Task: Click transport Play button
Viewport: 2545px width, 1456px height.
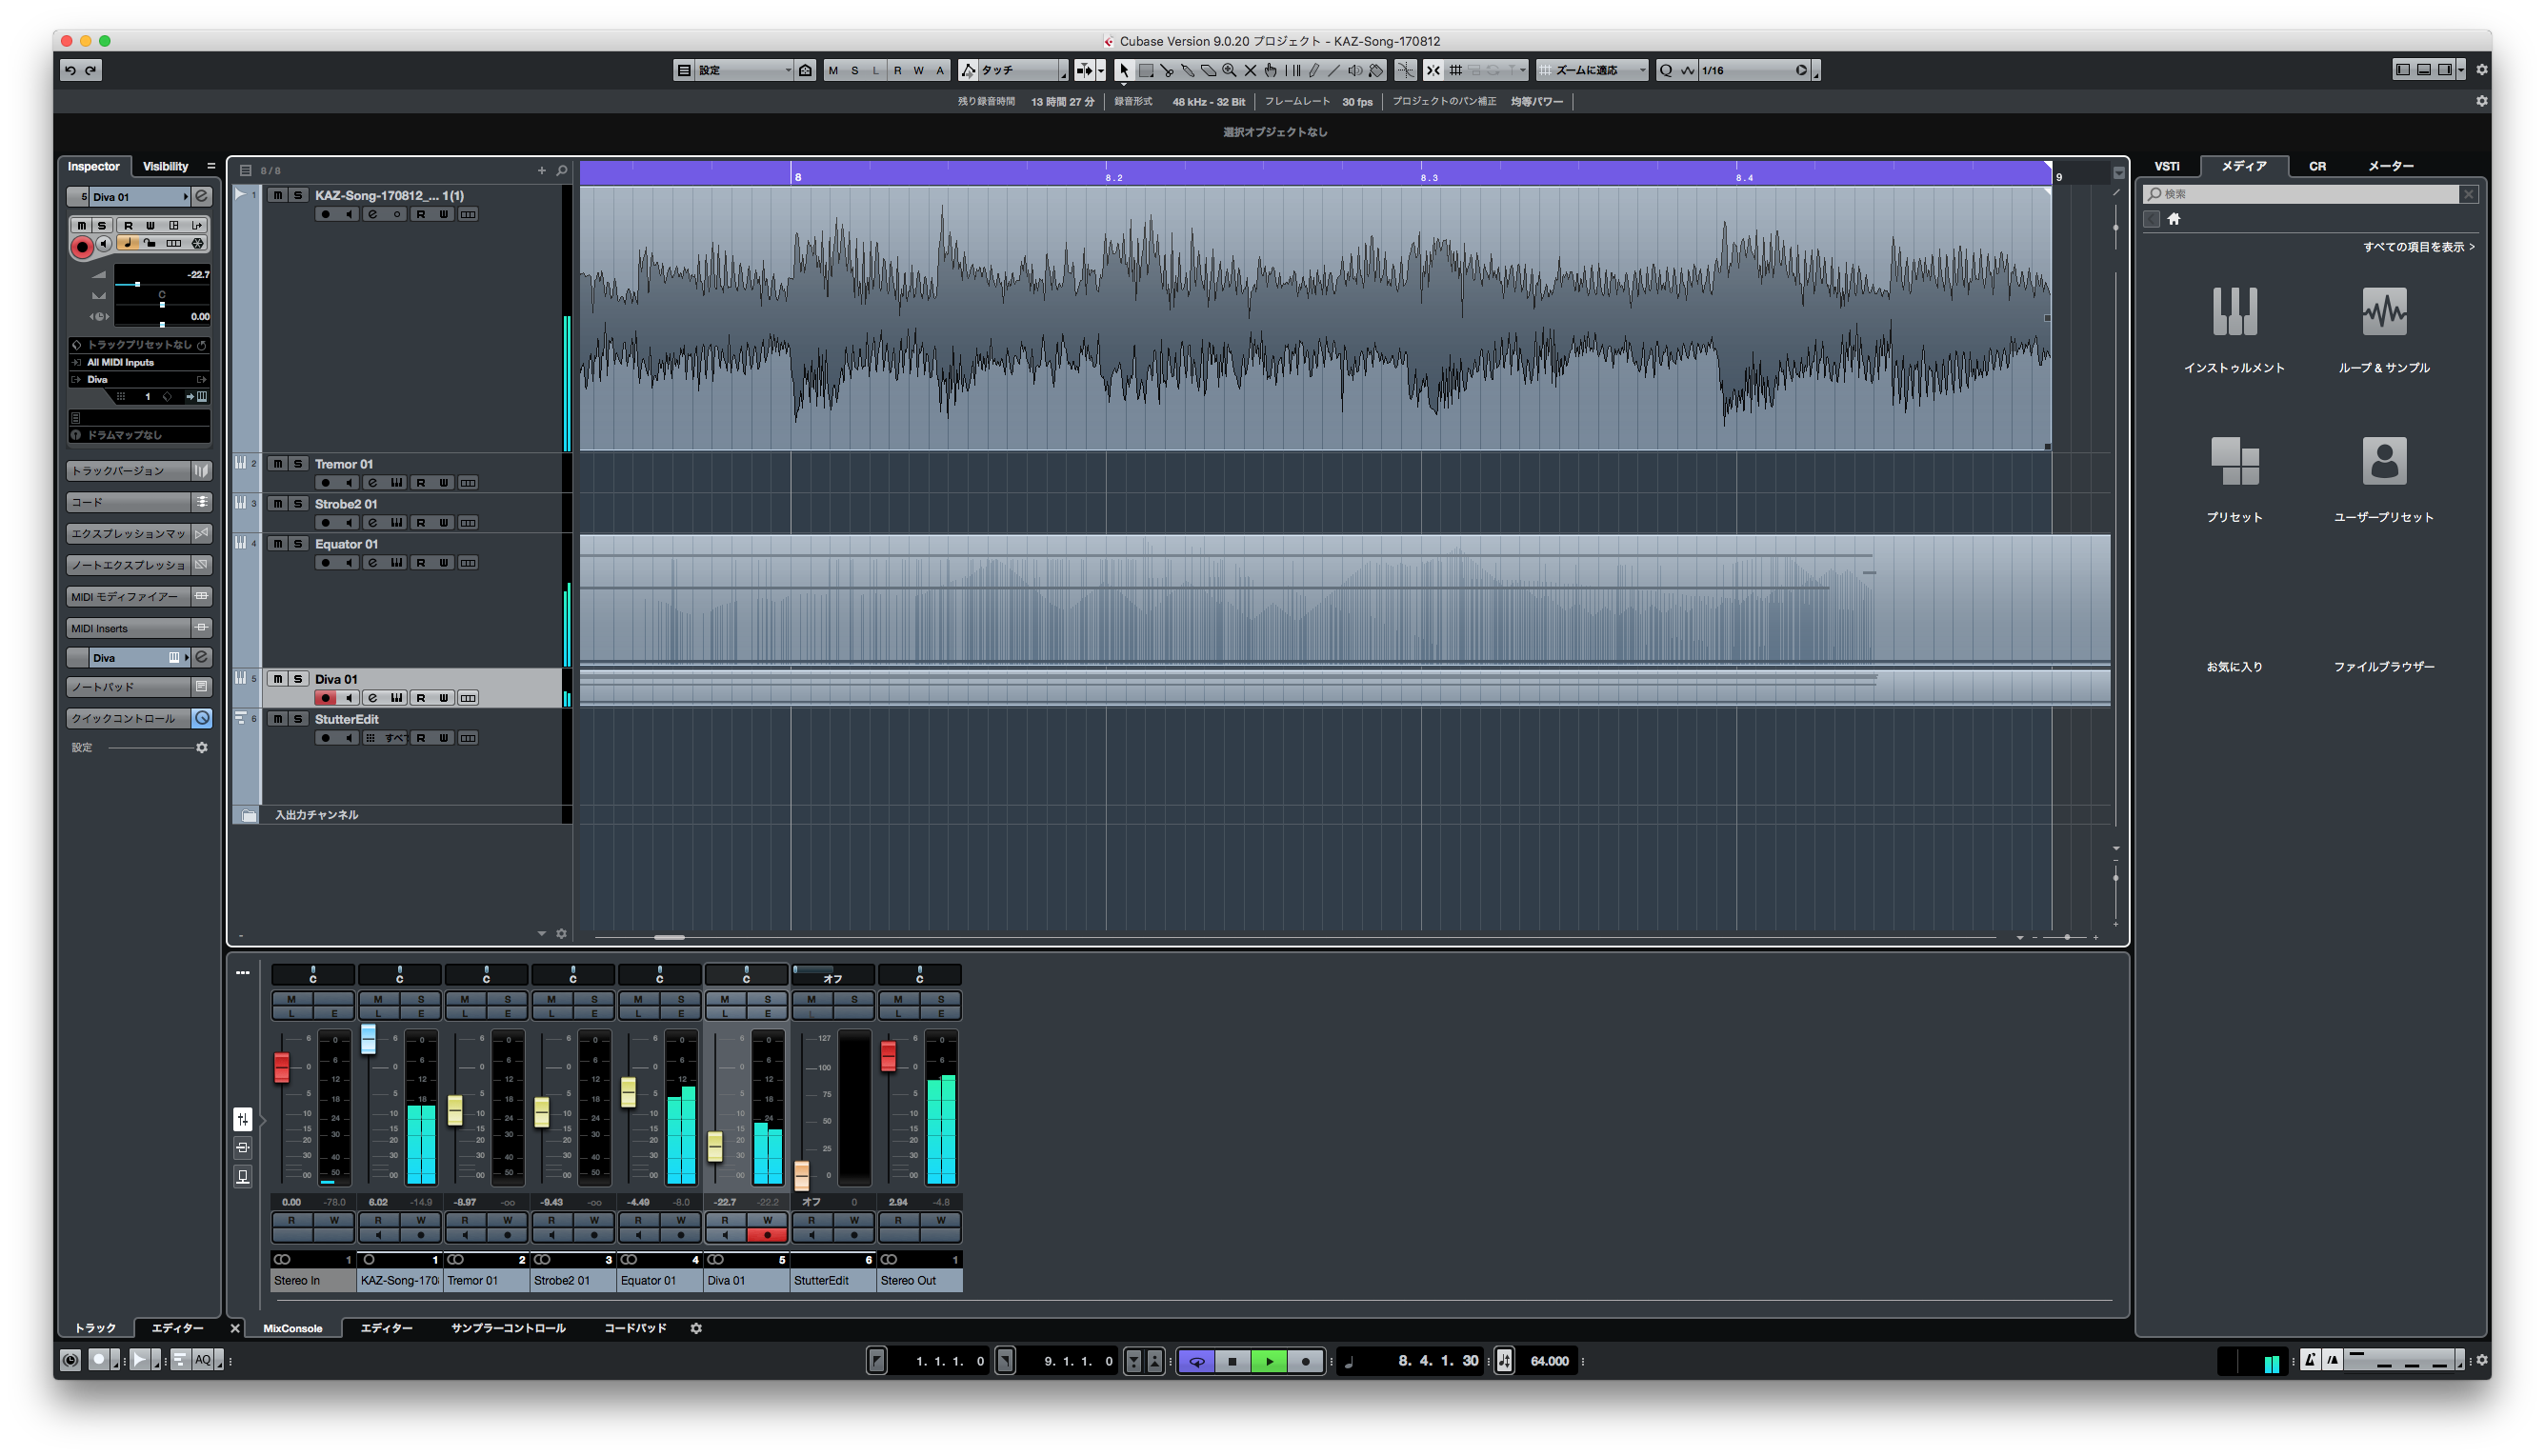Action: [x=1269, y=1360]
